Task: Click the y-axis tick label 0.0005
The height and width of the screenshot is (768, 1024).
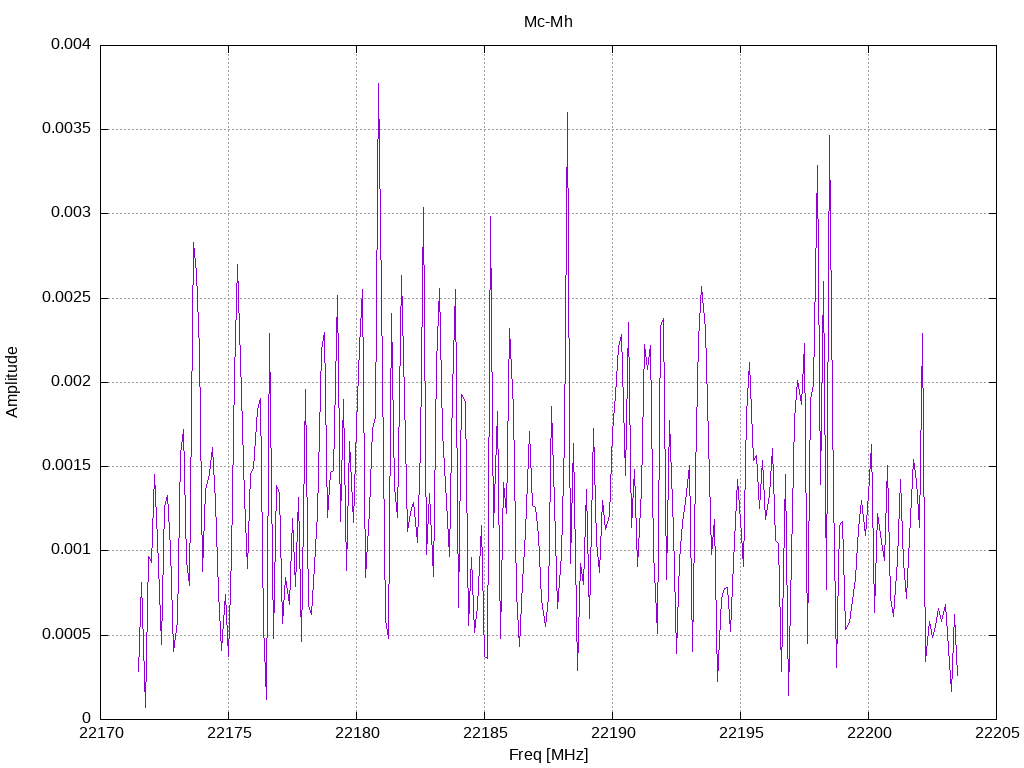Action: pos(66,634)
